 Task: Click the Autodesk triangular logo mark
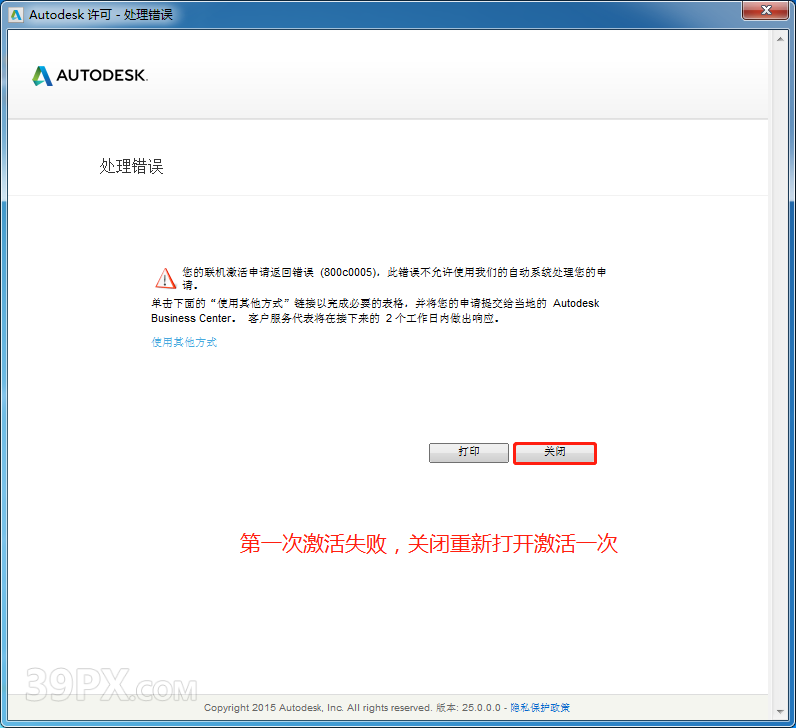[x=42, y=76]
